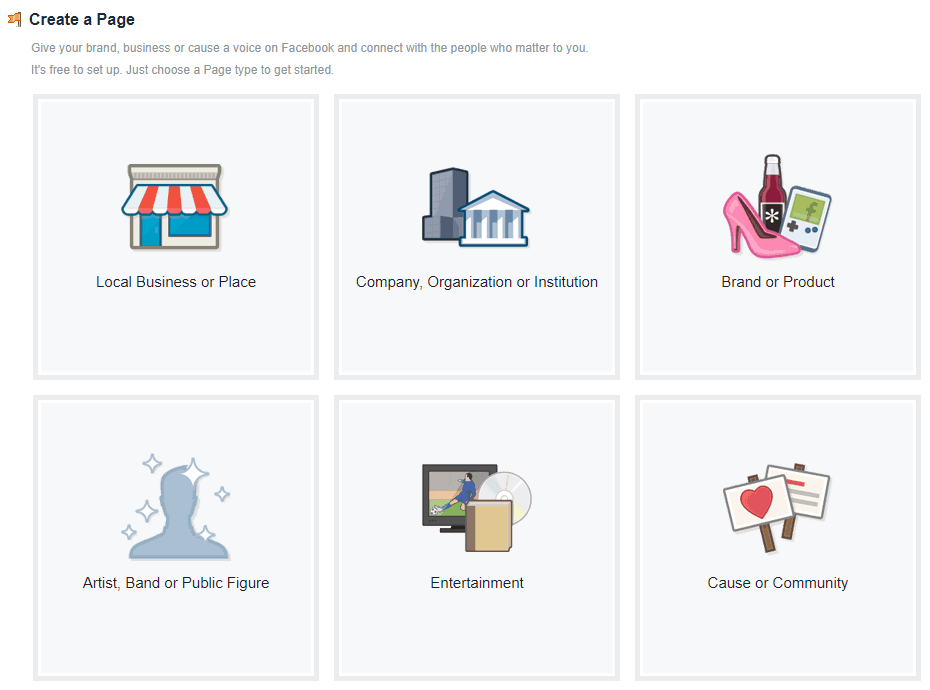
Task: Pick the Cause or Community label
Action: click(x=778, y=583)
